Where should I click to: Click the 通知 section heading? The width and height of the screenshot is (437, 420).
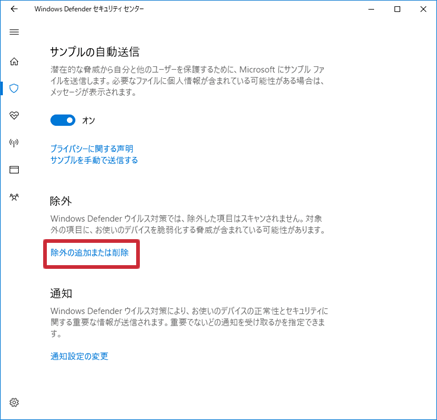click(x=61, y=293)
